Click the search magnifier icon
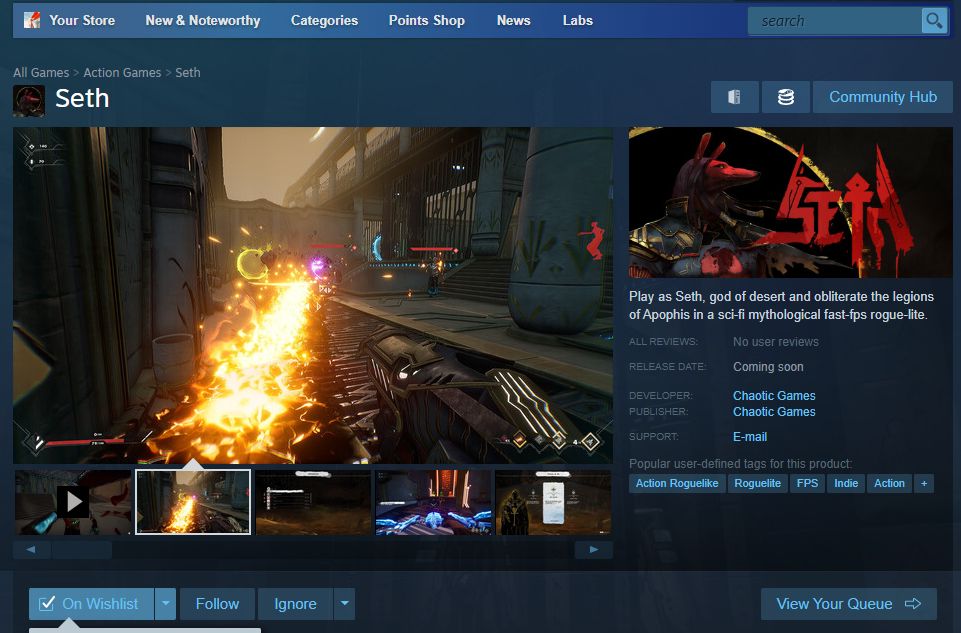 [x=934, y=21]
